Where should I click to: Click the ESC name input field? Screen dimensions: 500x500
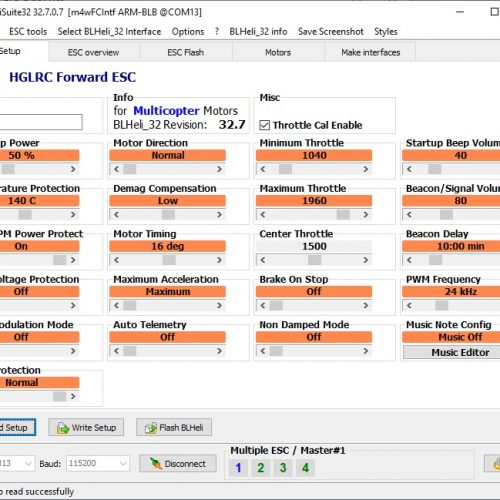(x=41, y=122)
